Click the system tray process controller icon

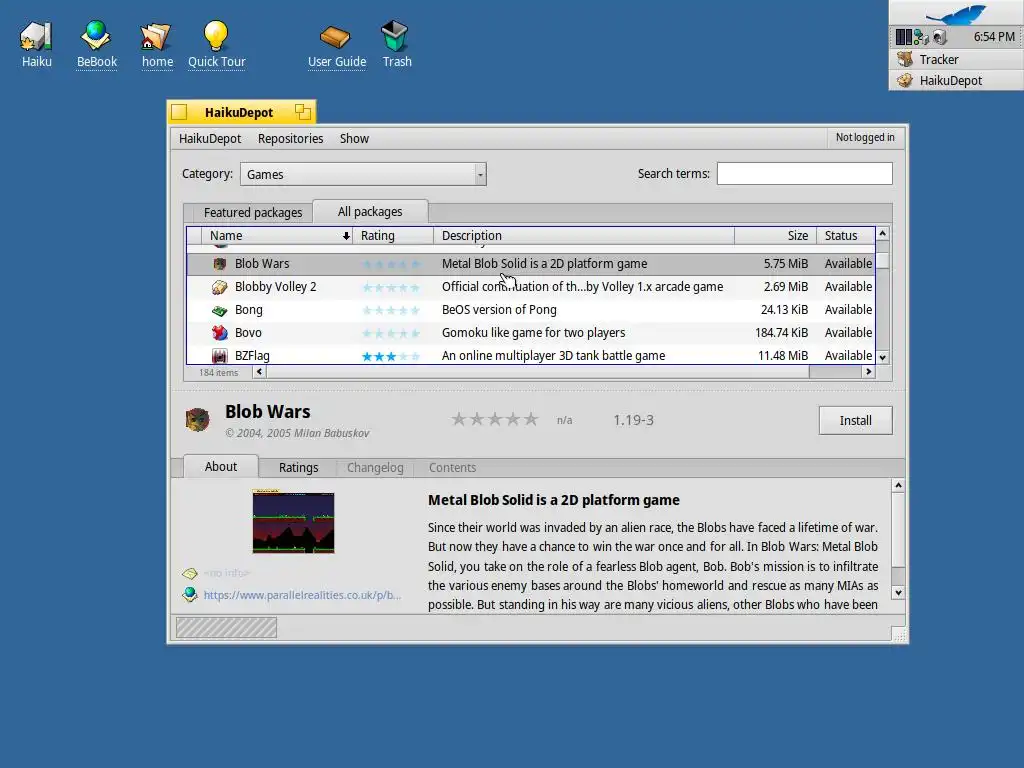(x=903, y=37)
